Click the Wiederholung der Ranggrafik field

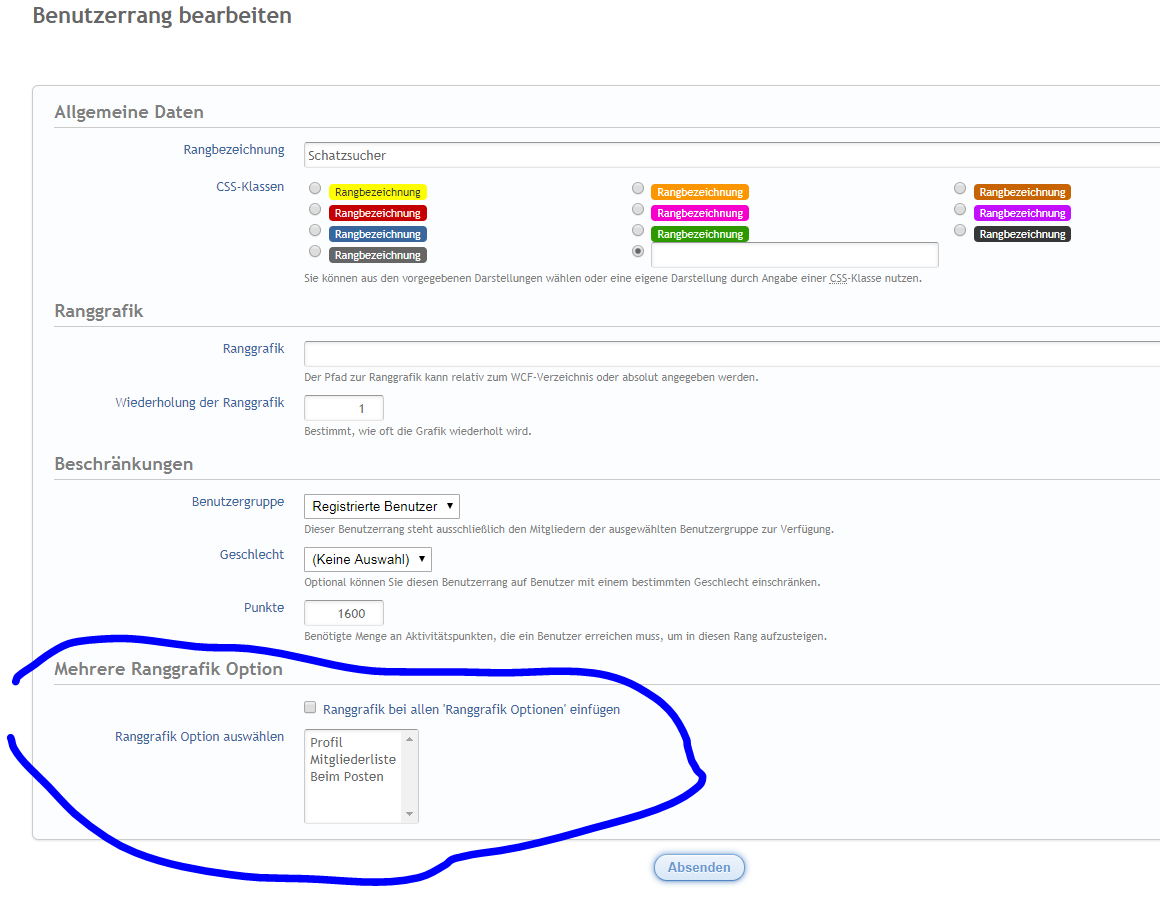pyautogui.click(x=343, y=408)
